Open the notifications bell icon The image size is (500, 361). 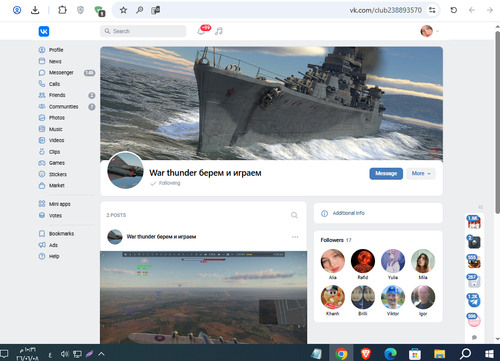coord(201,31)
